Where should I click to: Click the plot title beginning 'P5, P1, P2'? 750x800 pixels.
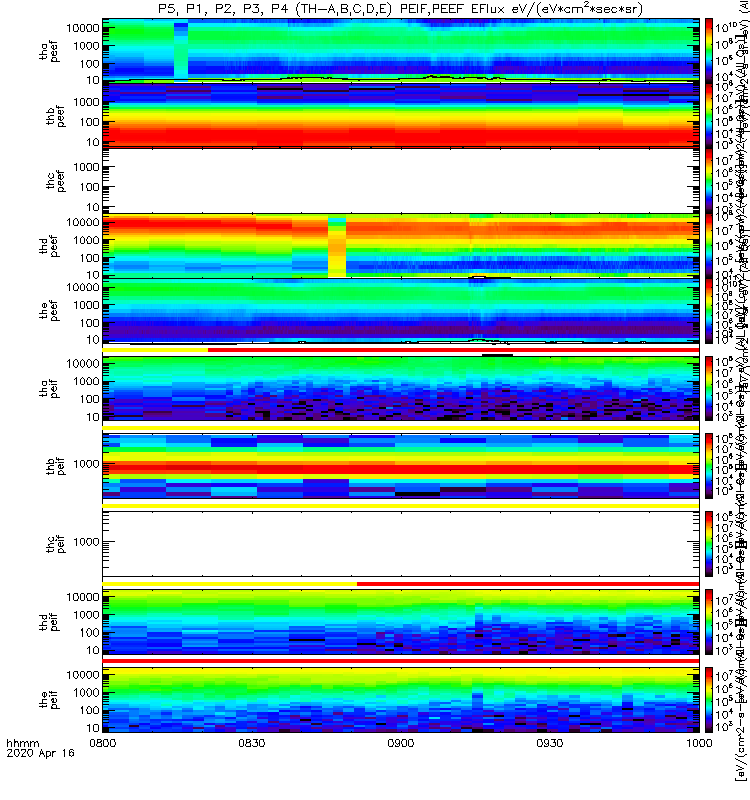401,9
